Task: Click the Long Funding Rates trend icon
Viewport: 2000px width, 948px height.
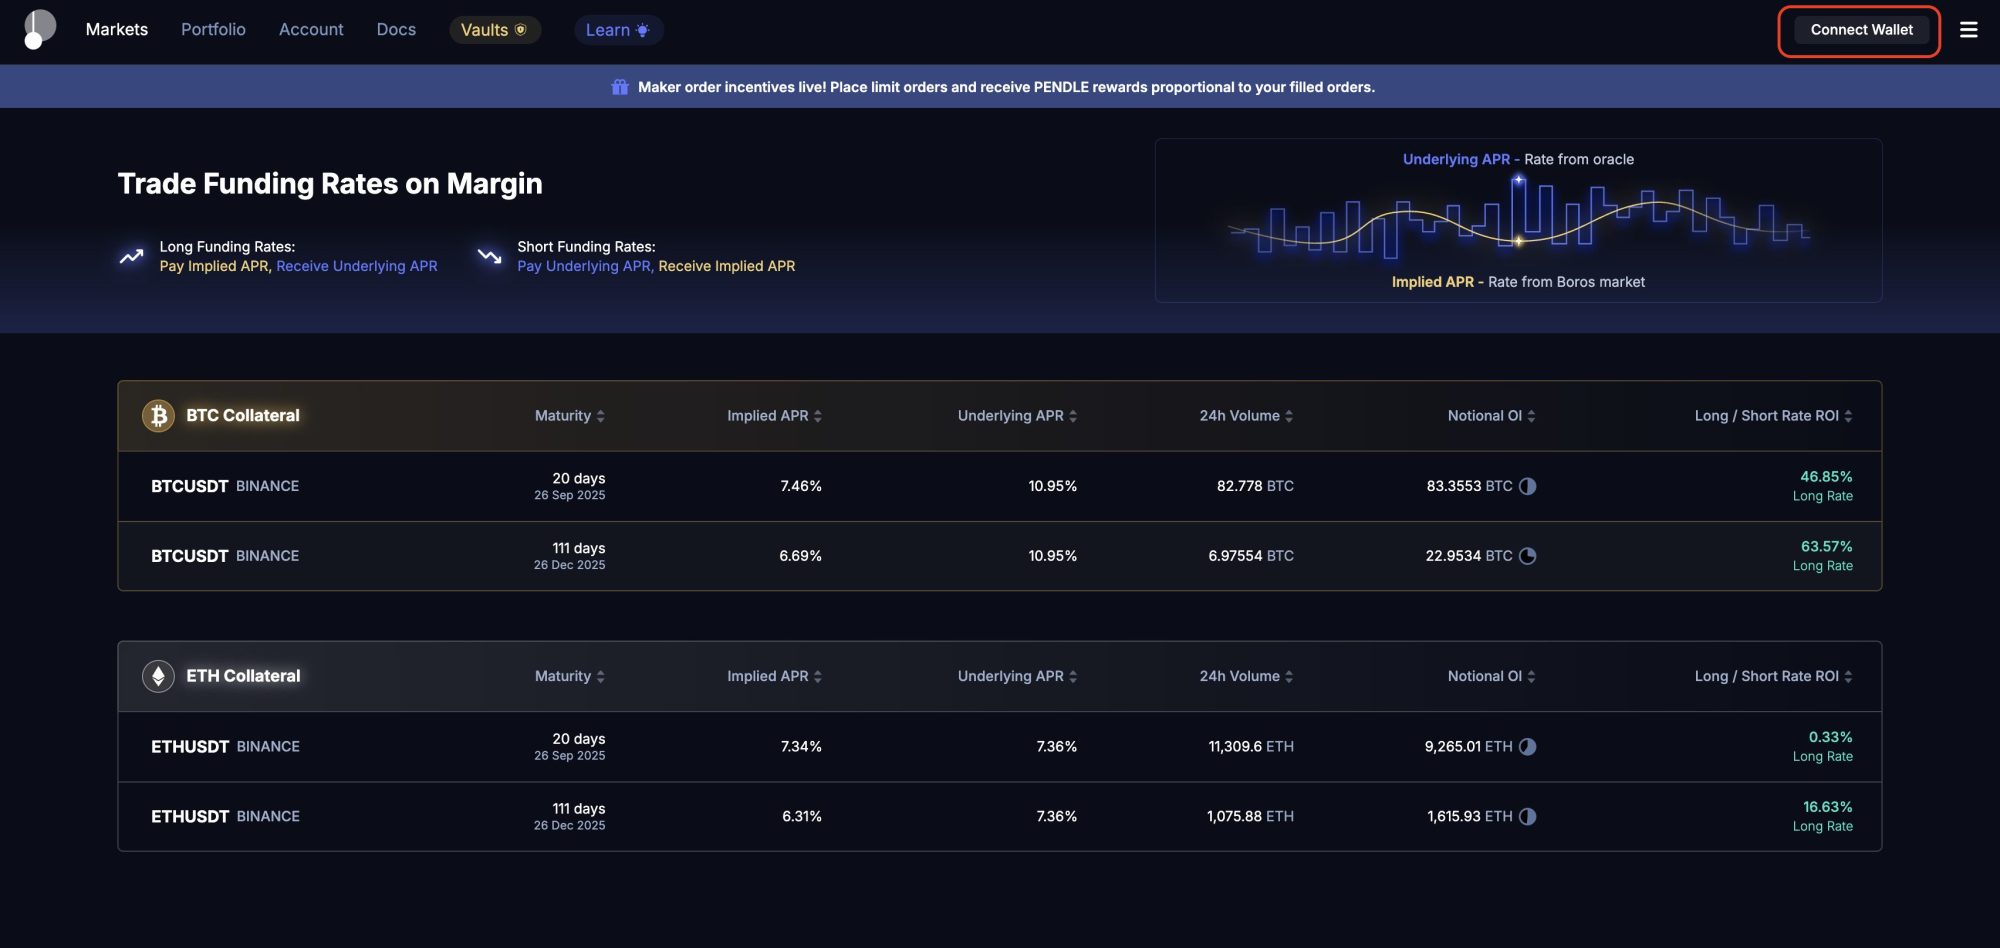Action: [x=131, y=256]
